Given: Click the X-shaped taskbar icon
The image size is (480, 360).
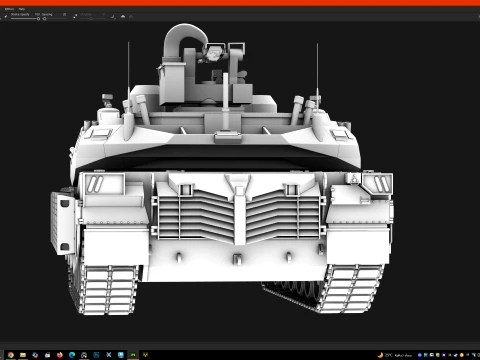Looking at the screenshot, I should [109, 355].
